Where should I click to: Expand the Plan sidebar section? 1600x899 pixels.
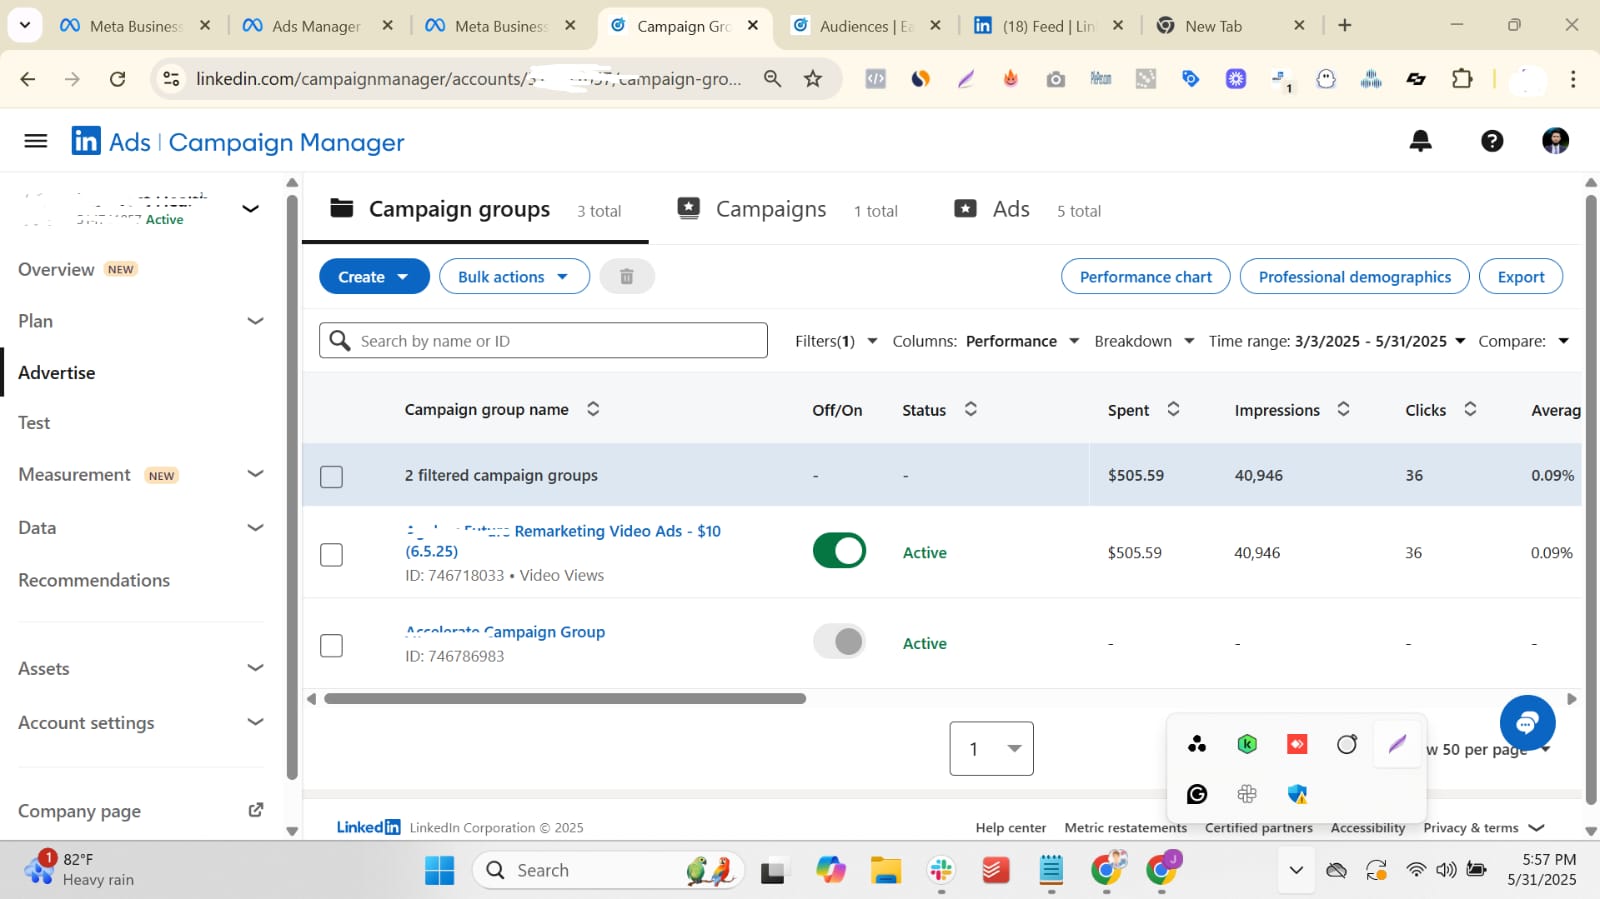255,321
